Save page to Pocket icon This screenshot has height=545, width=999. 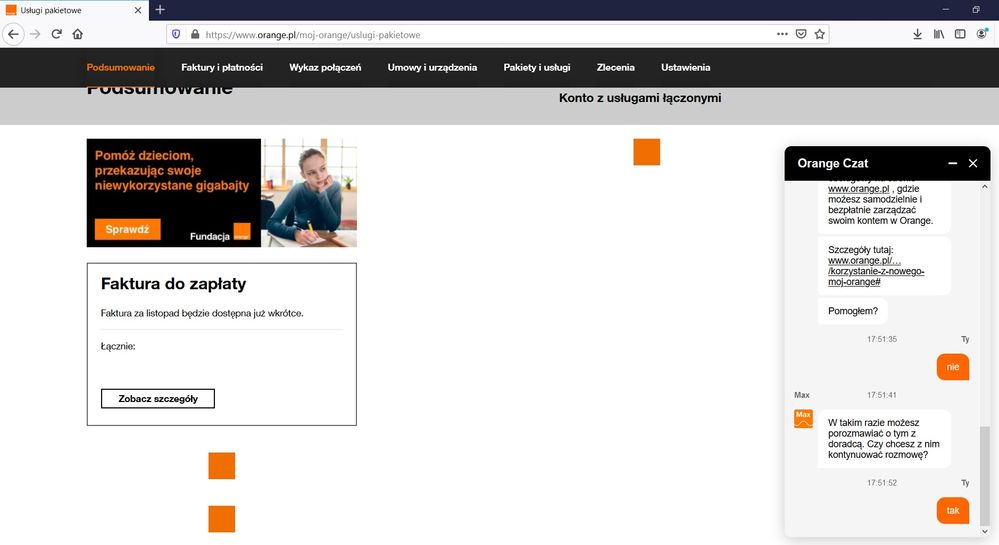pos(801,34)
